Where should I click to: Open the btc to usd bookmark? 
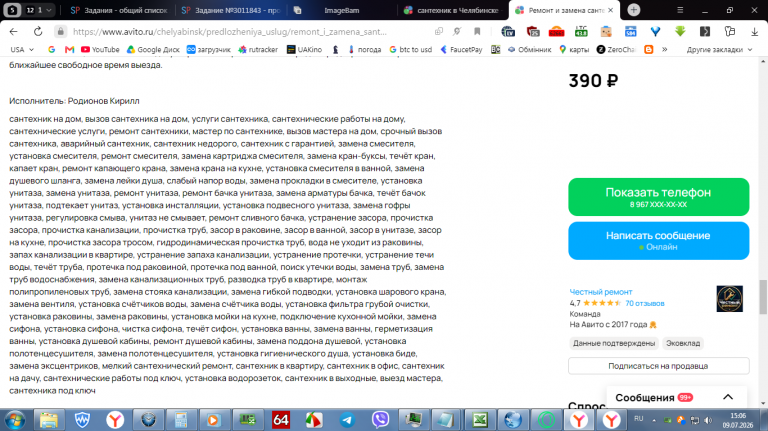(410, 49)
